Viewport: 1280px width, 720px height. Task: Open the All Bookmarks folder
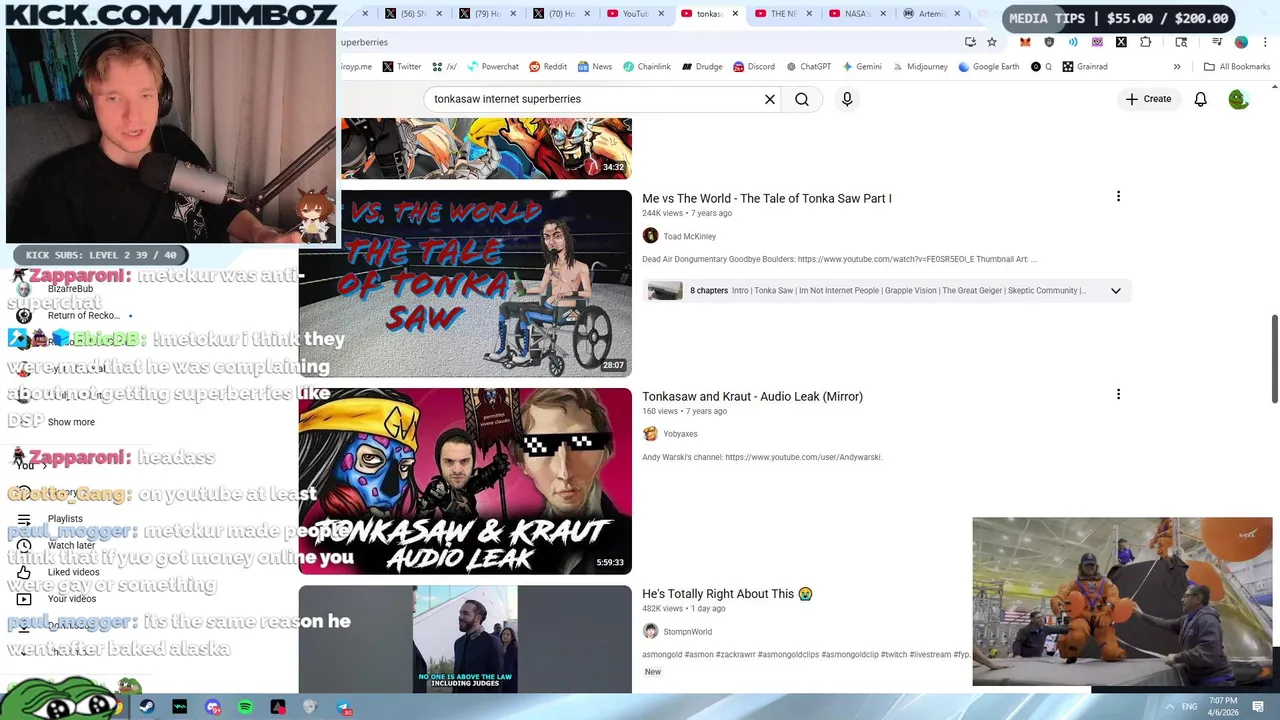click(x=1237, y=67)
